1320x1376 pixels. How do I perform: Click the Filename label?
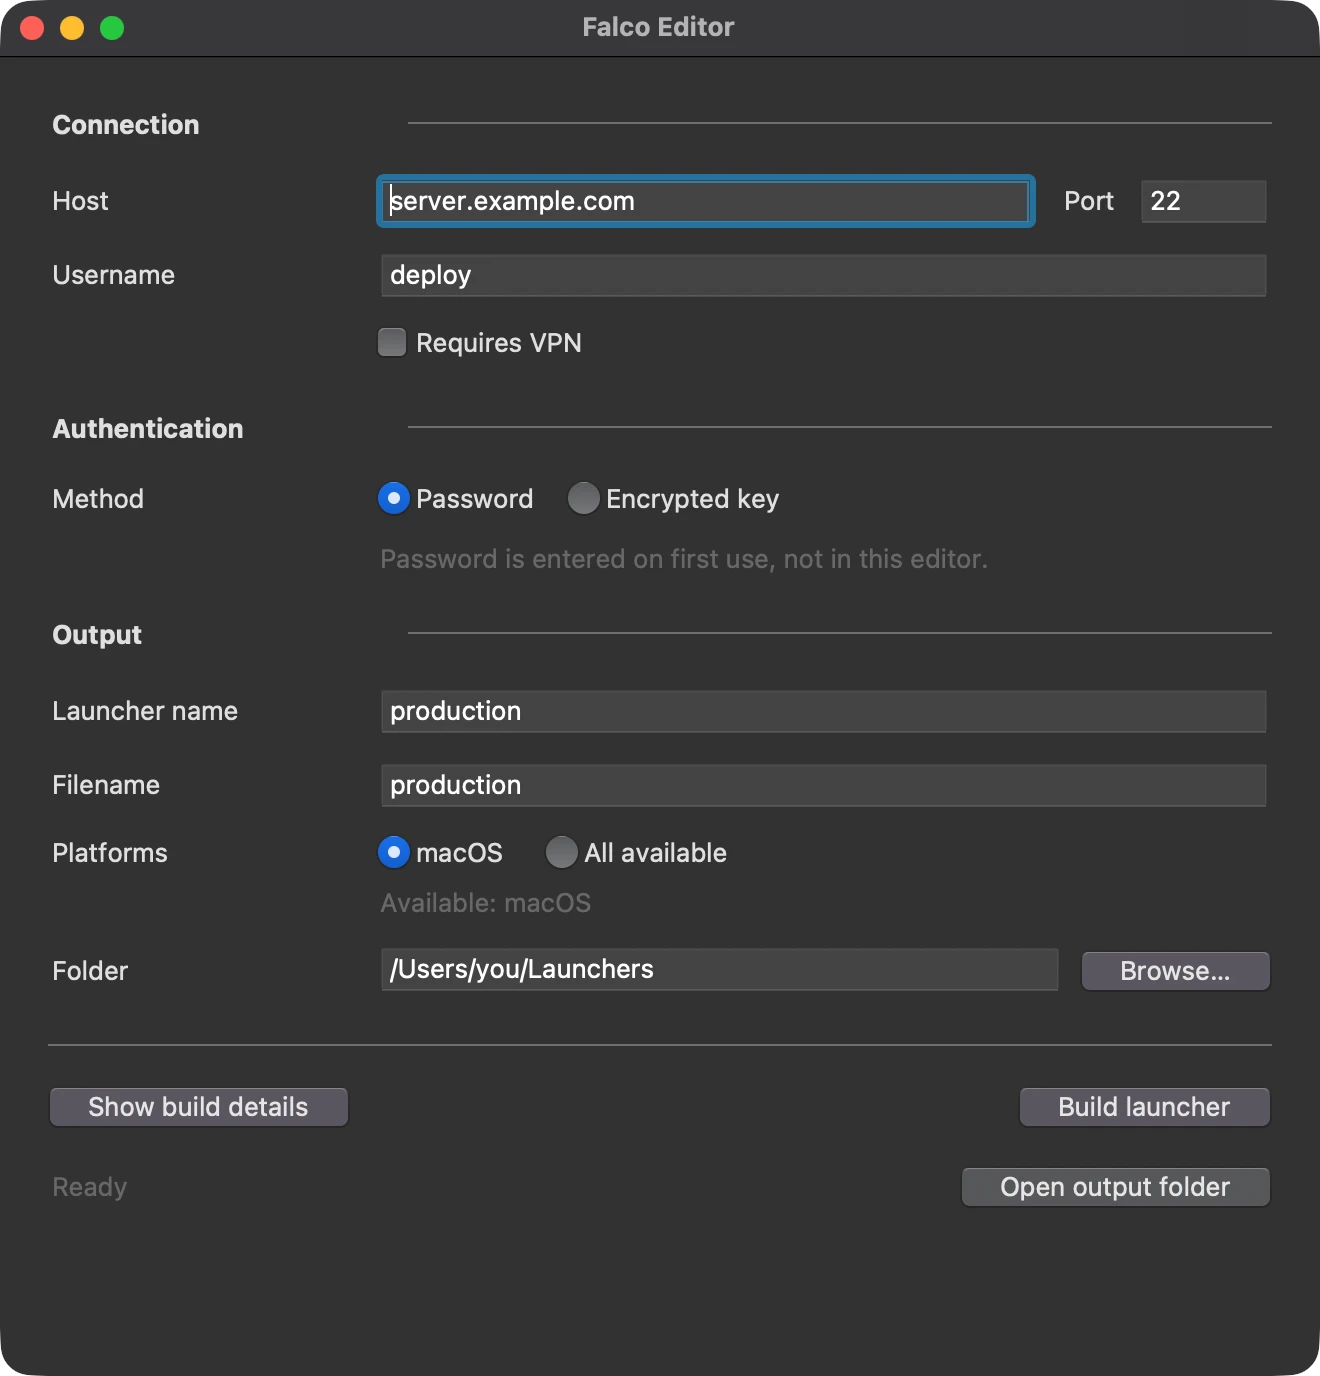[x=106, y=785]
